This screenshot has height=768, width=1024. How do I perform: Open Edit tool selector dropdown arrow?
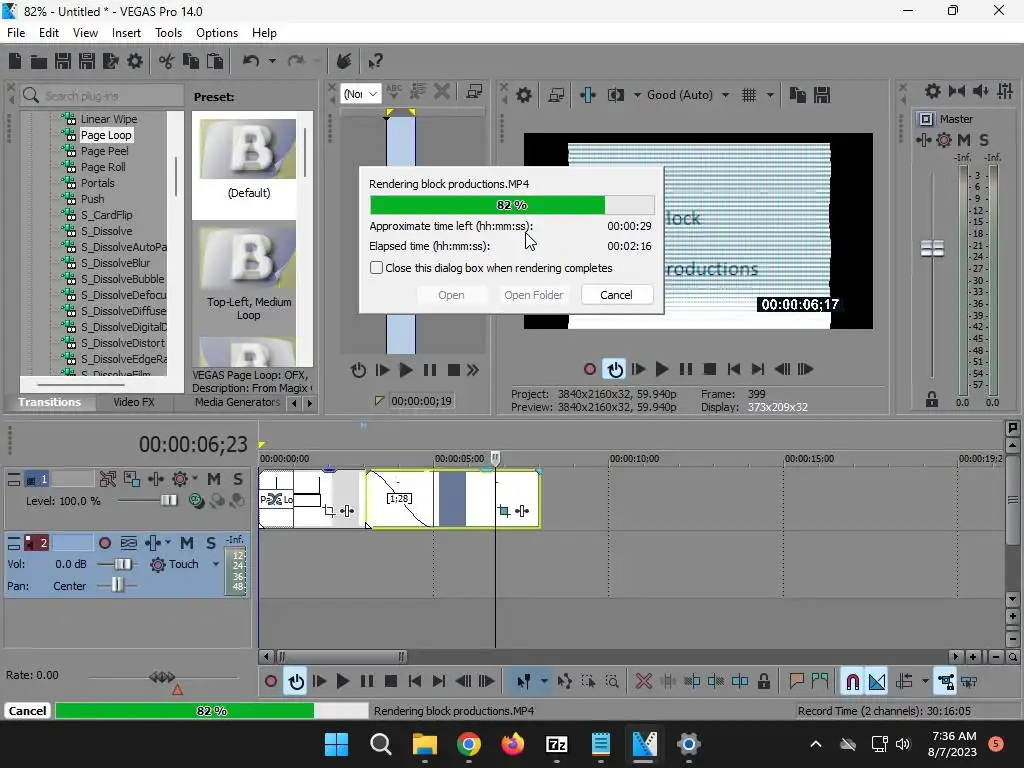pos(544,682)
